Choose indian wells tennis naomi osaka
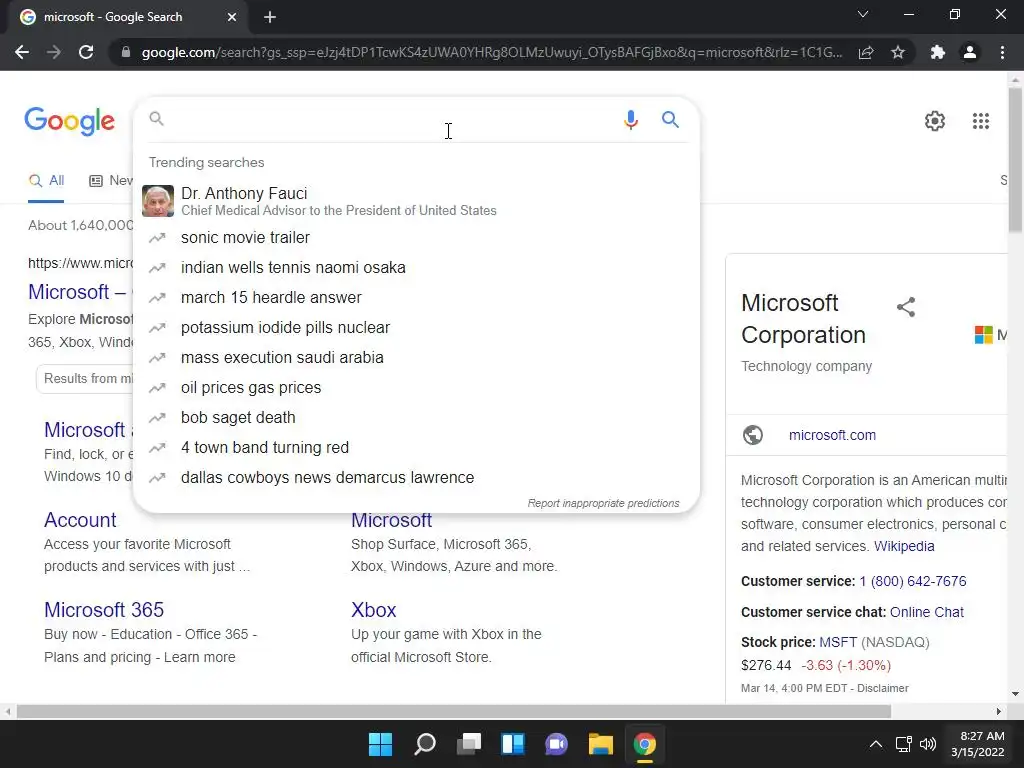Image resolution: width=1024 pixels, height=768 pixels. click(417, 268)
